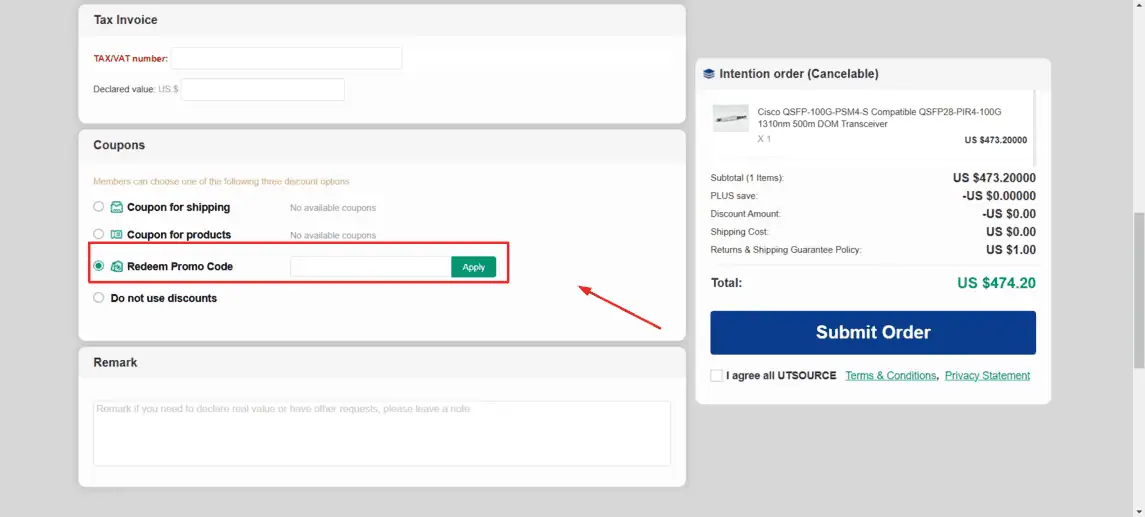
Task: Open the Cisco QSFP transceiver thumbnail
Action: coord(730,118)
